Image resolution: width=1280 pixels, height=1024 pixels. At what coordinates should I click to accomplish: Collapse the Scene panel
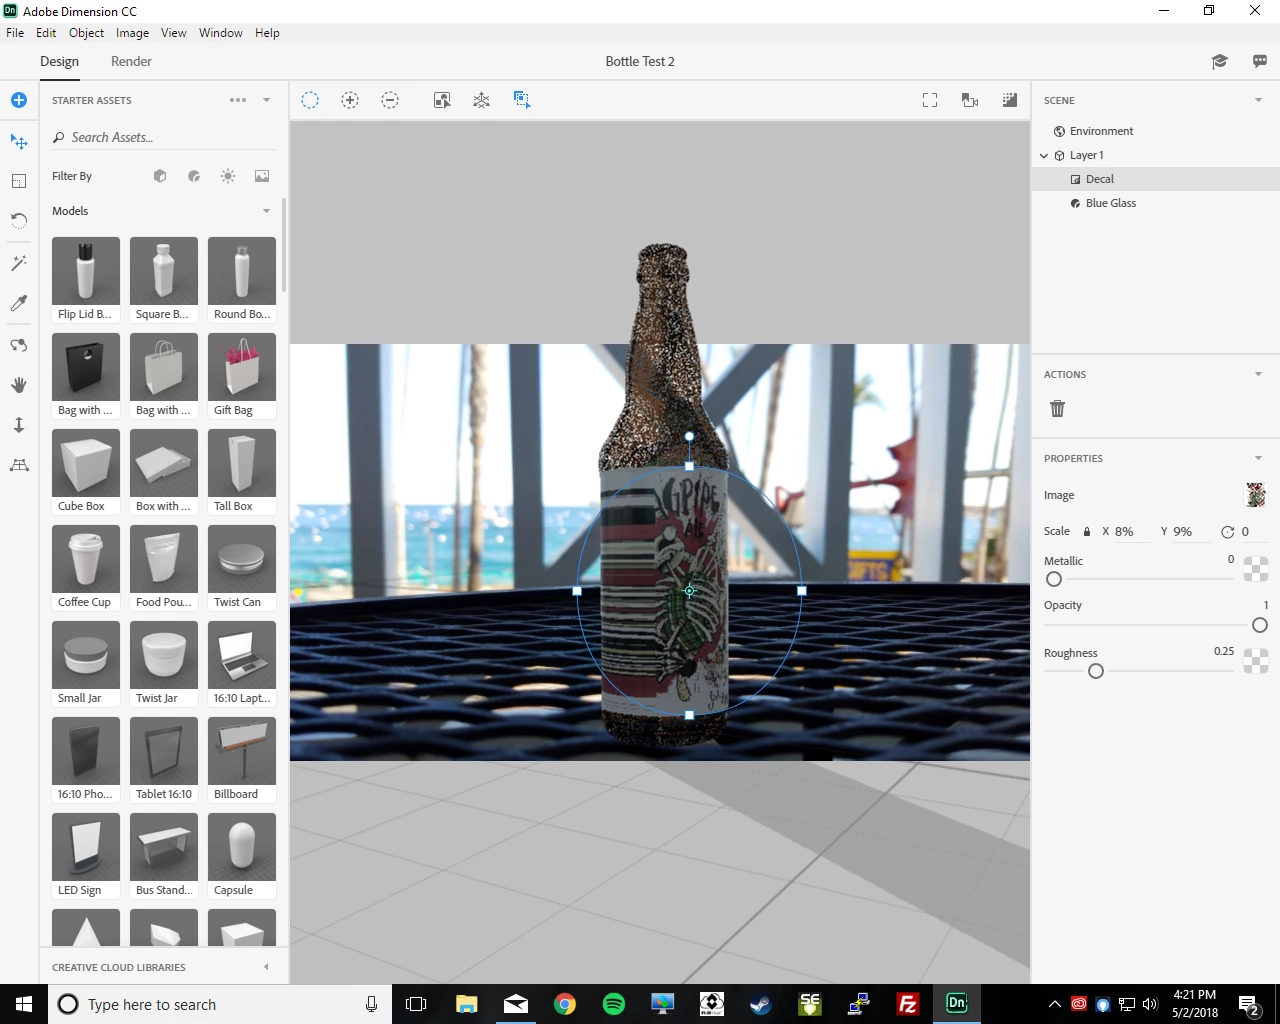point(1258,100)
